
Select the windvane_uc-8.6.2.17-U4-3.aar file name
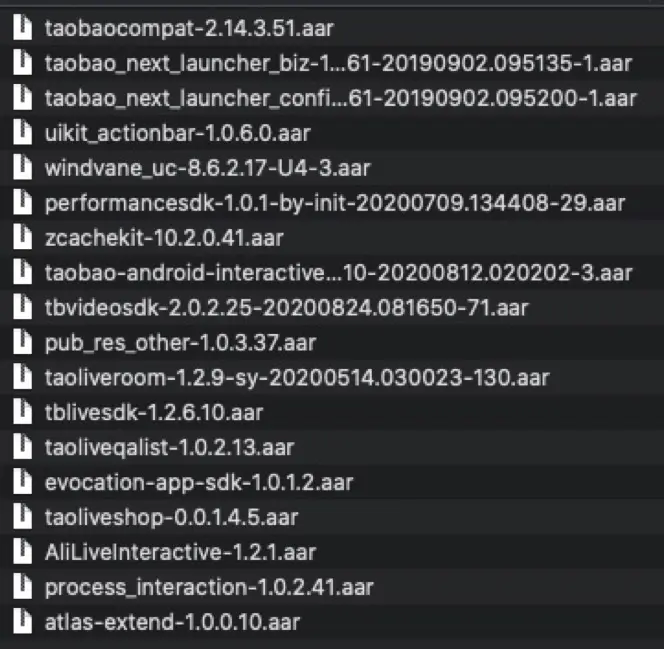[207, 169]
